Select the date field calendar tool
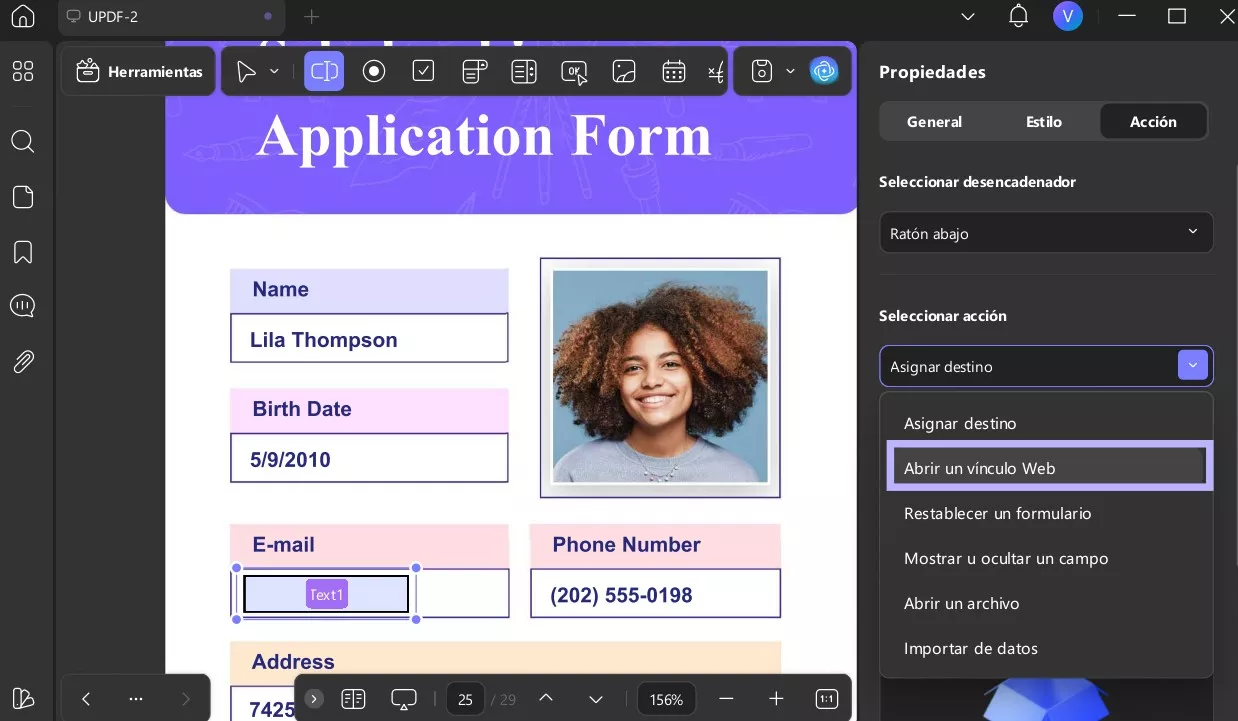The image size is (1238, 721). [674, 71]
